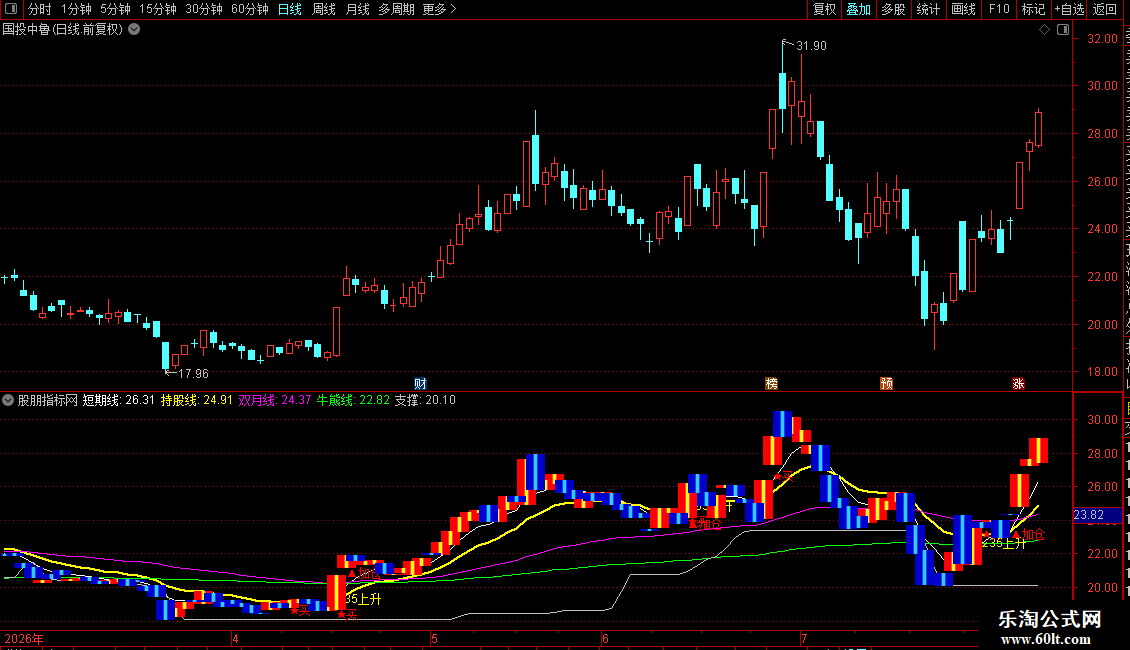Click month 5 on time axis
The height and width of the screenshot is (650, 1130).
(x=434, y=638)
